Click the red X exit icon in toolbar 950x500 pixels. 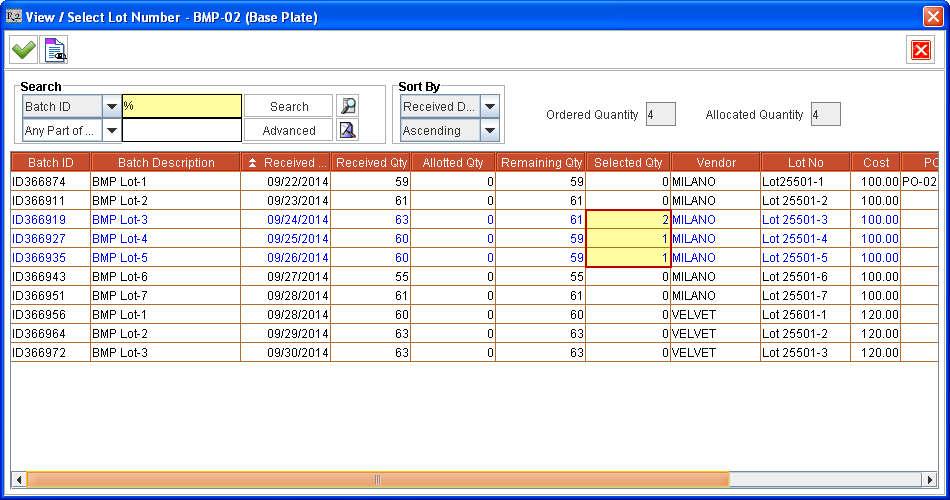point(920,49)
